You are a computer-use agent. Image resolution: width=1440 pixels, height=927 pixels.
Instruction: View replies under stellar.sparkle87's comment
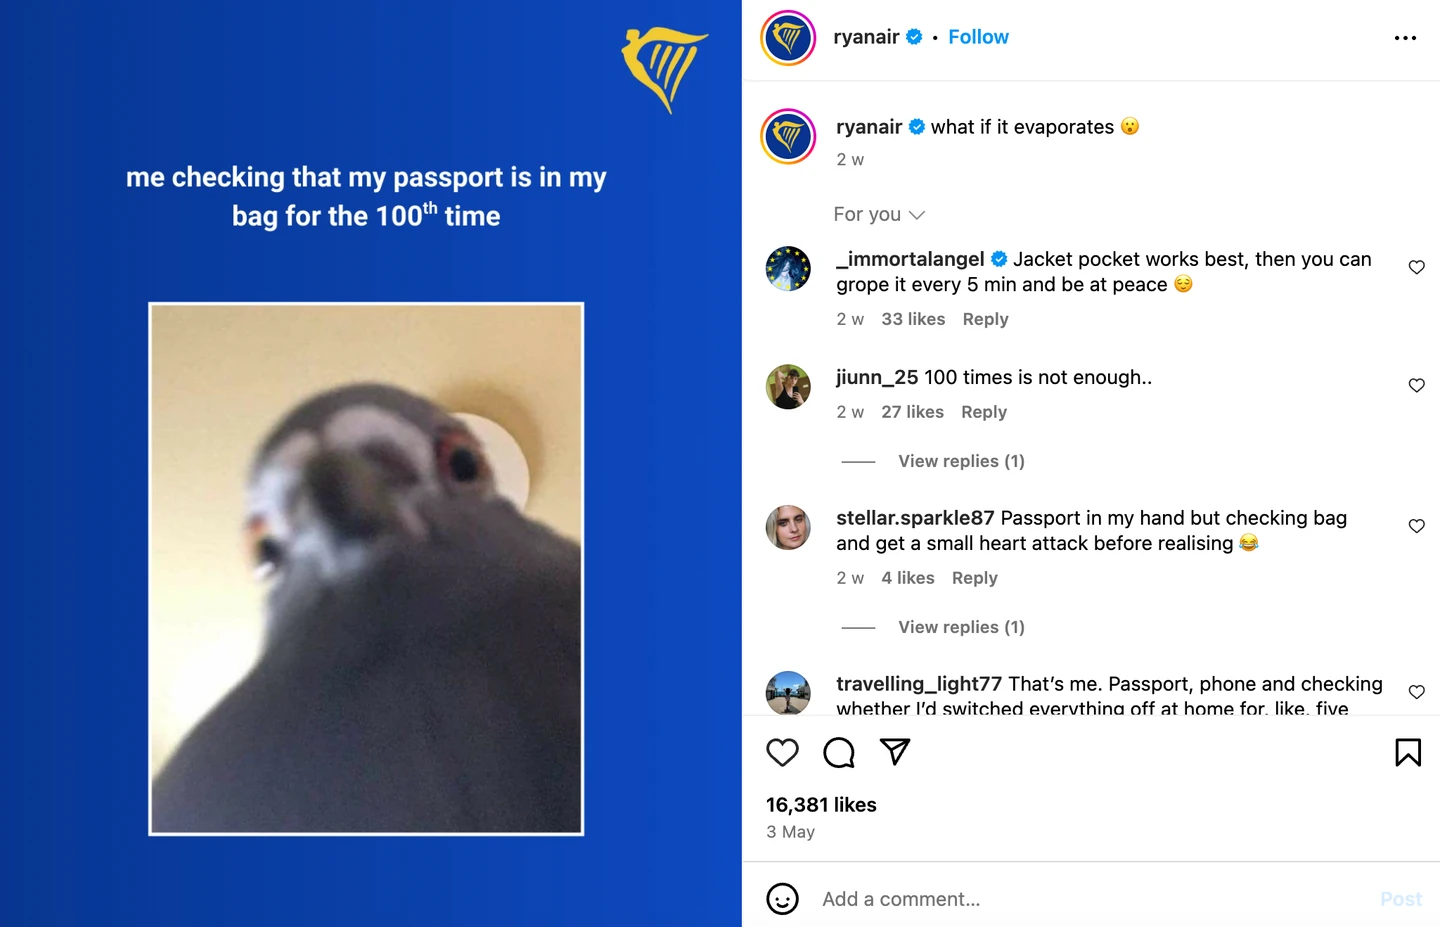[x=961, y=627]
